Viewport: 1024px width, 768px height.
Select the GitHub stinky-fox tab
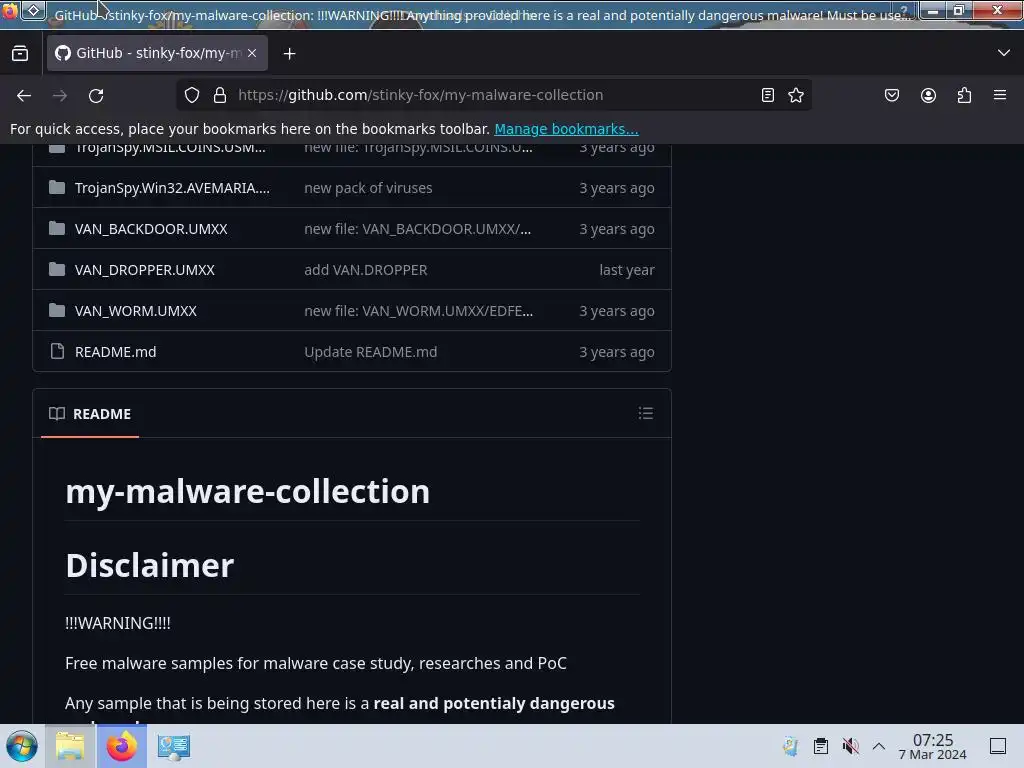click(x=157, y=53)
